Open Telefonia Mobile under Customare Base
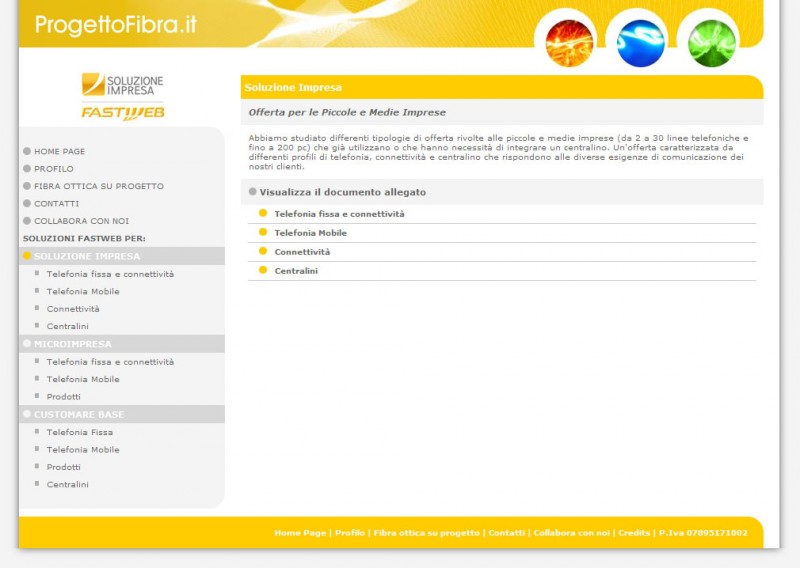 pyautogui.click(x=83, y=450)
